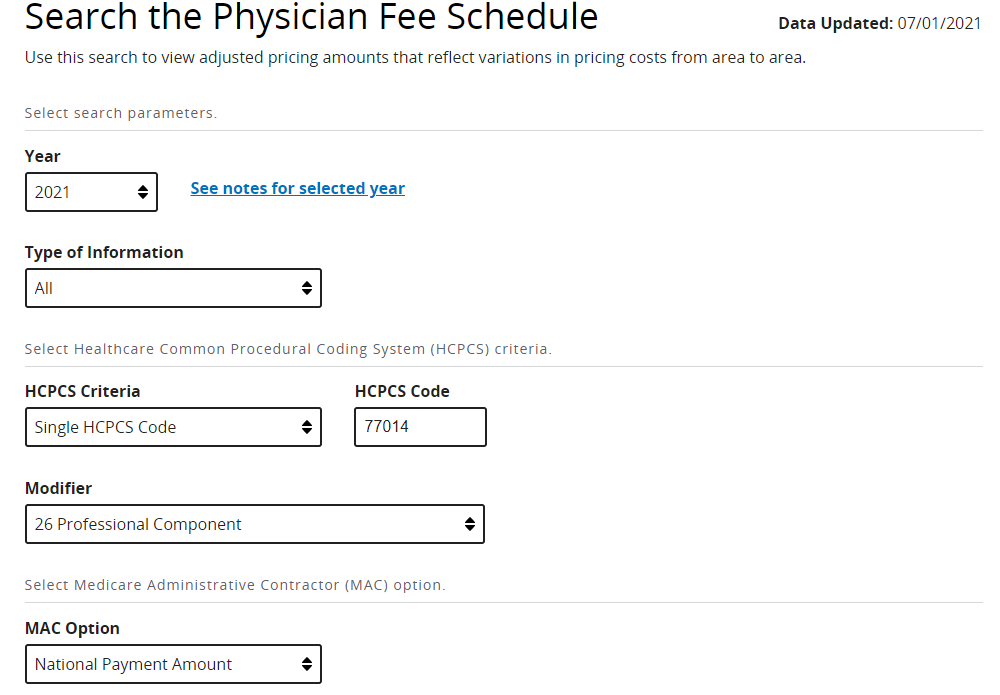Image resolution: width=1000 pixels, height=695 pixels.
Task: Click the arrow icon on MAC Option select
Action: pyautogui.click(x=307, y=664)
